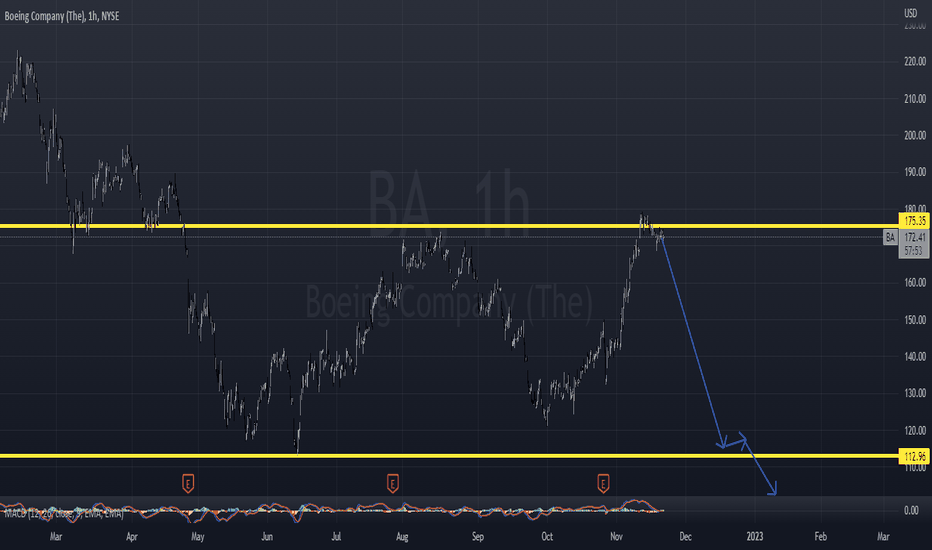The image size is (932, 550).
Task: Click the 140.00 price axis label
Action: tap(915, 357)
